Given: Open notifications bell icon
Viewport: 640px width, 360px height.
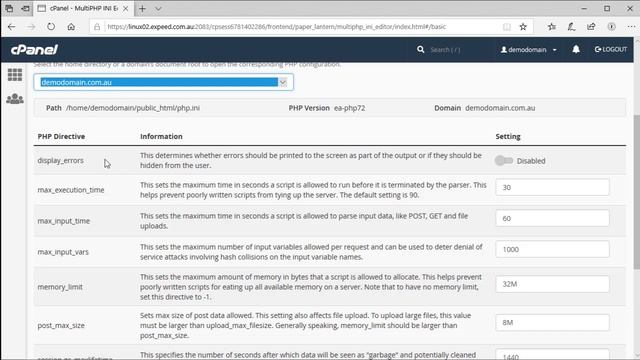Looking at the screenshot, I should point(576,49).
